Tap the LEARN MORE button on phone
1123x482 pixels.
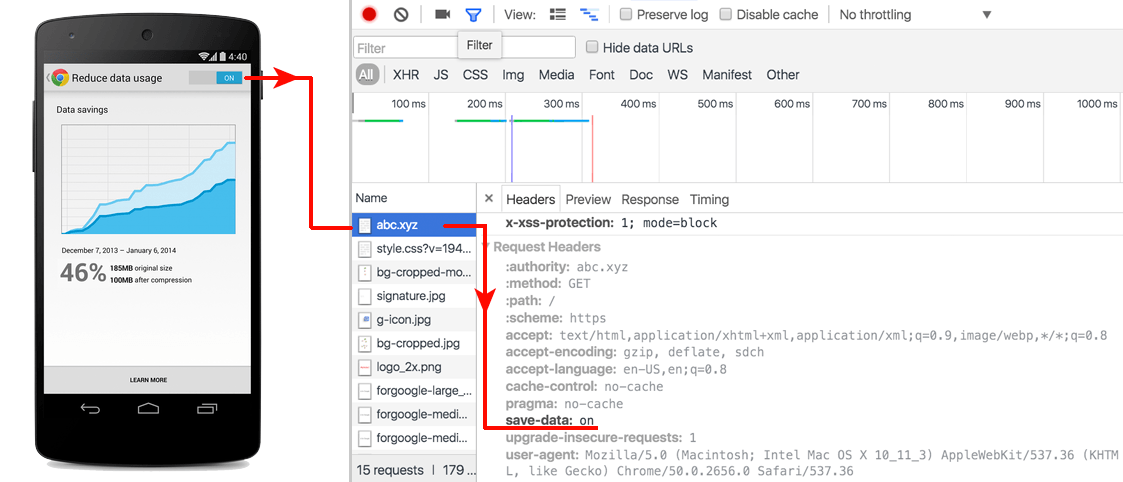click(148, 380)
